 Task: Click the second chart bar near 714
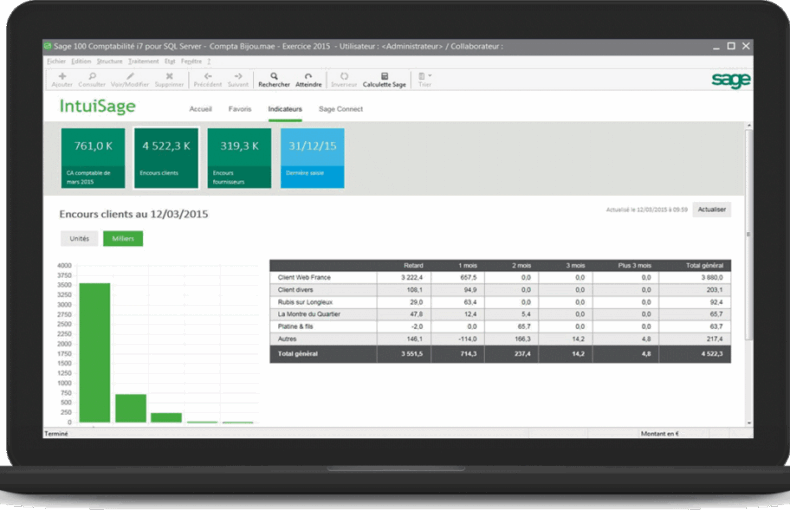(x=131, y=408)
